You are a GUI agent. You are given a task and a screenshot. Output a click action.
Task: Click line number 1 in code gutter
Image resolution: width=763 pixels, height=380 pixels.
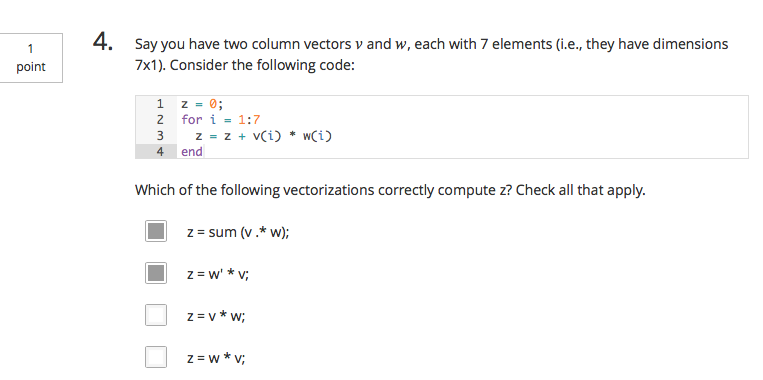point(160,104)
